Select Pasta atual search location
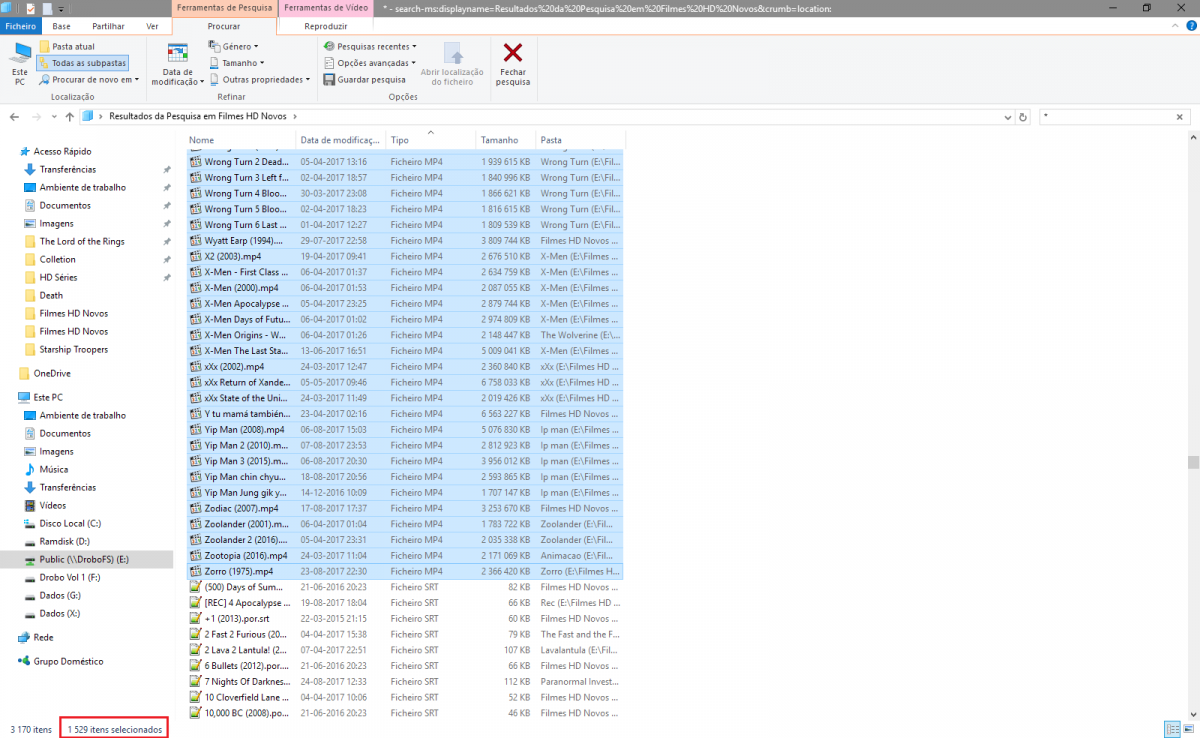Viewport: 1200px width, 738px height. (x=67, y=46)
